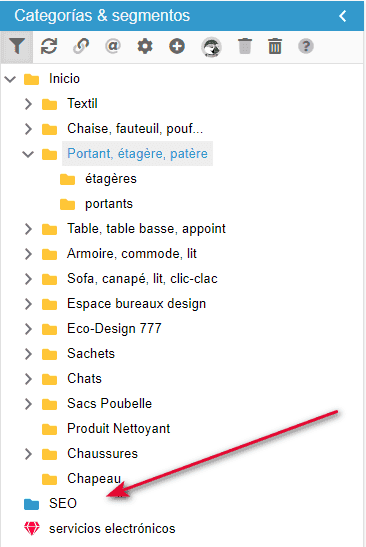Add new category with plus icon
366x547 pixels.
[177, 46]
